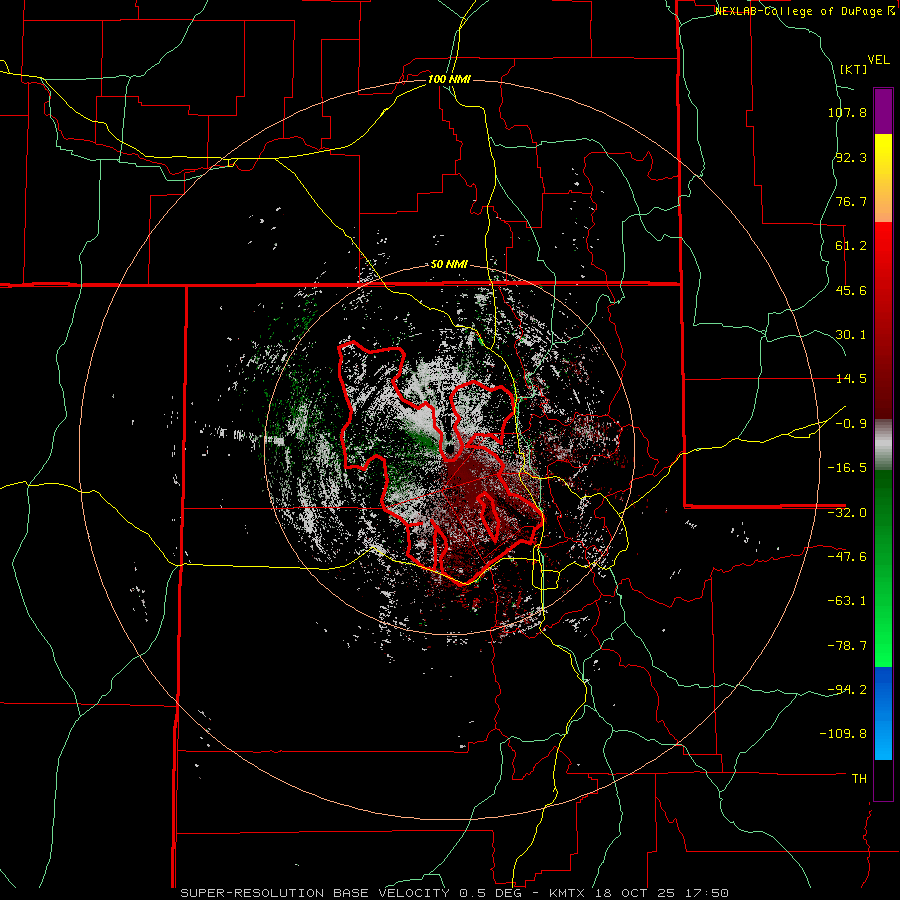Click the -78.7 velocity scale value
The image size is (900, 900).
click(847, 646)
